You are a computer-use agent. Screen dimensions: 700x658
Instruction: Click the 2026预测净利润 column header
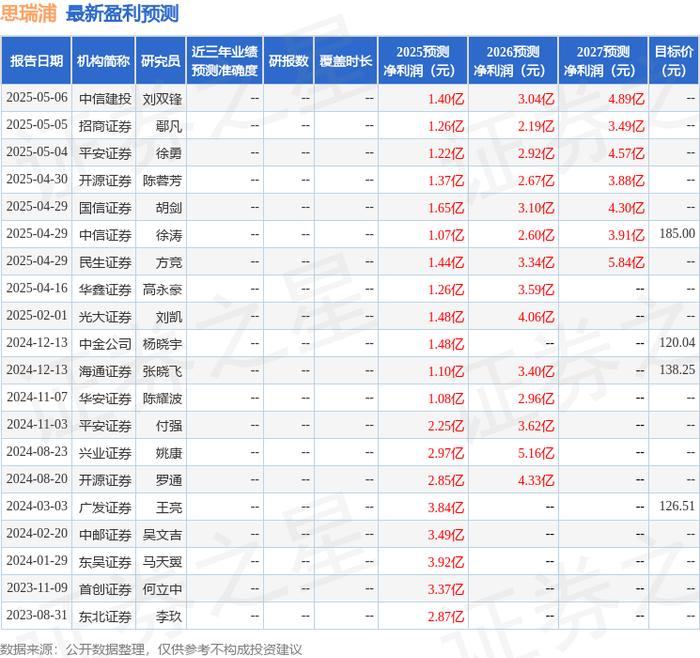tap(513, 60)
